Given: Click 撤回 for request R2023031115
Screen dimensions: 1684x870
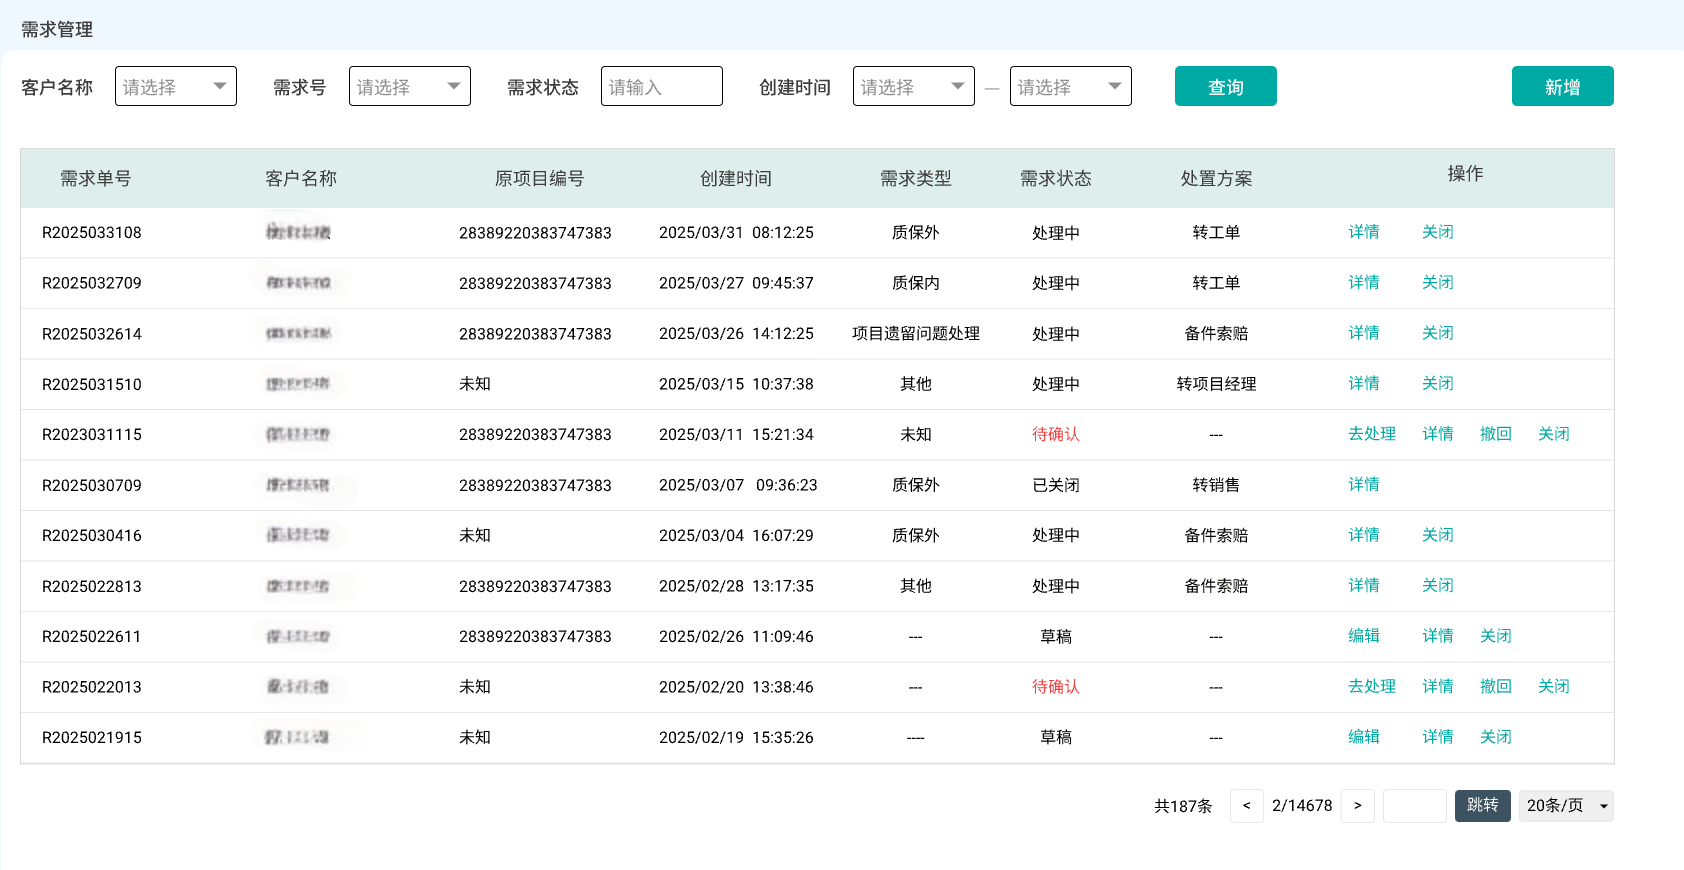Looking at the screenshot, I should (1495, 434).
